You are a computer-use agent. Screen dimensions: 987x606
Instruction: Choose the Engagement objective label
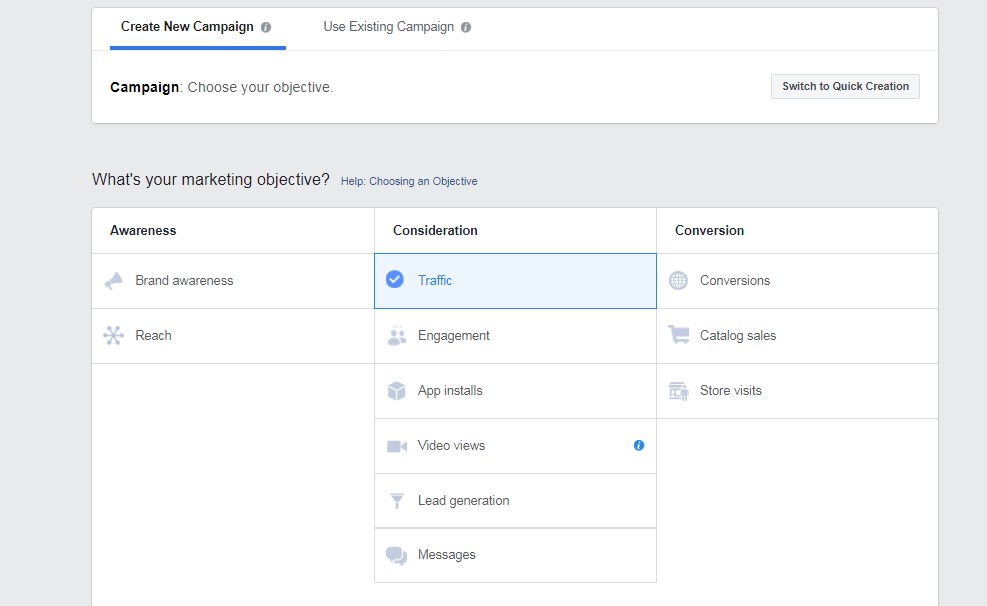[x=454, y=336]
